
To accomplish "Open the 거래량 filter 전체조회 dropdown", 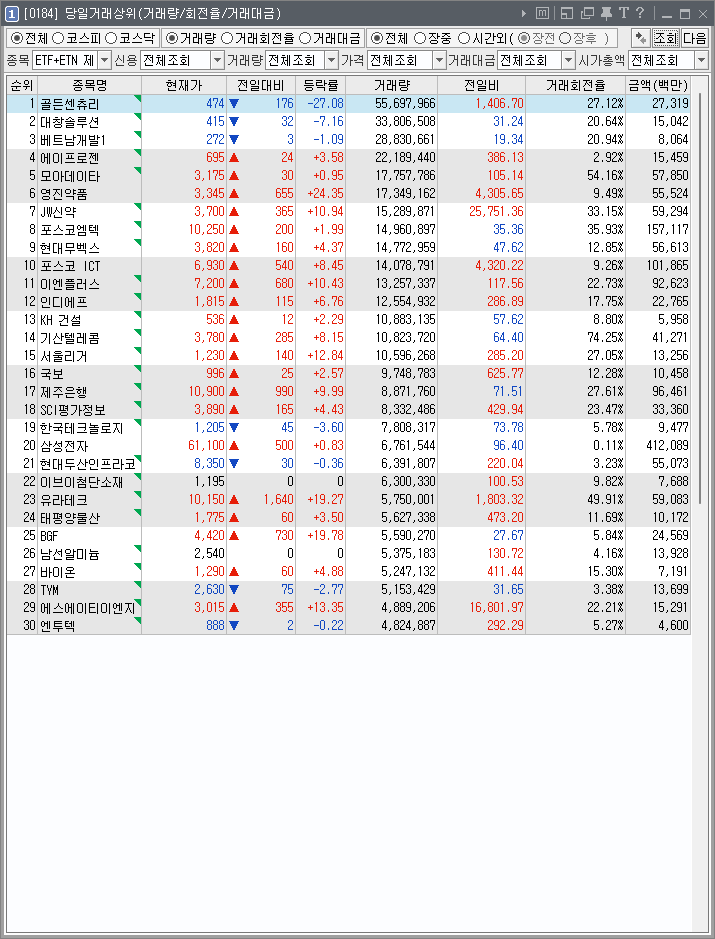I will point(331,60).
